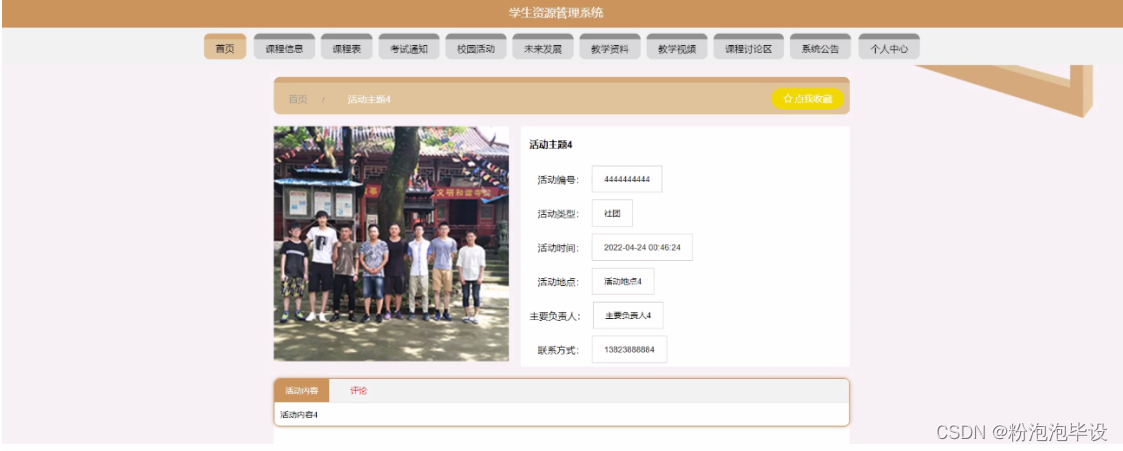
Task: Click the 活动编号: label
Action: tap(559, 180)
